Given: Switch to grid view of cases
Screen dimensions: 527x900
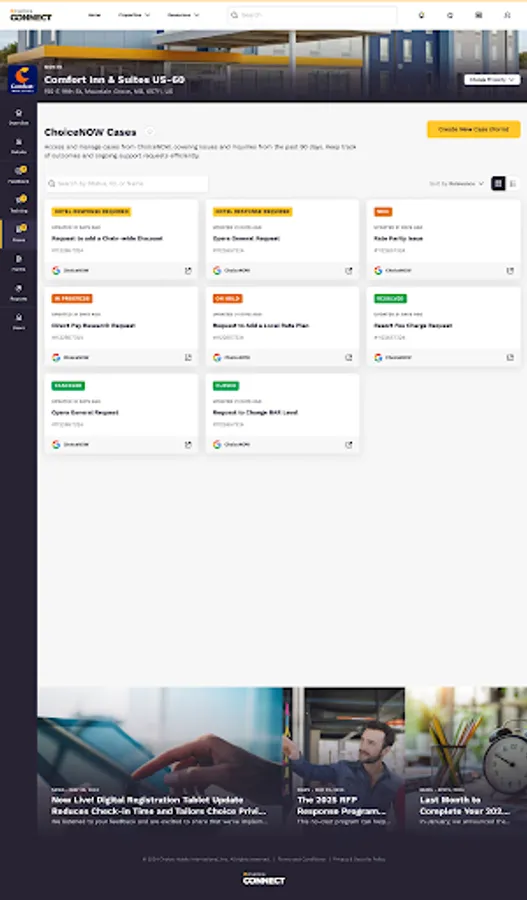Looking at the screenshot, I should [498, 184].
